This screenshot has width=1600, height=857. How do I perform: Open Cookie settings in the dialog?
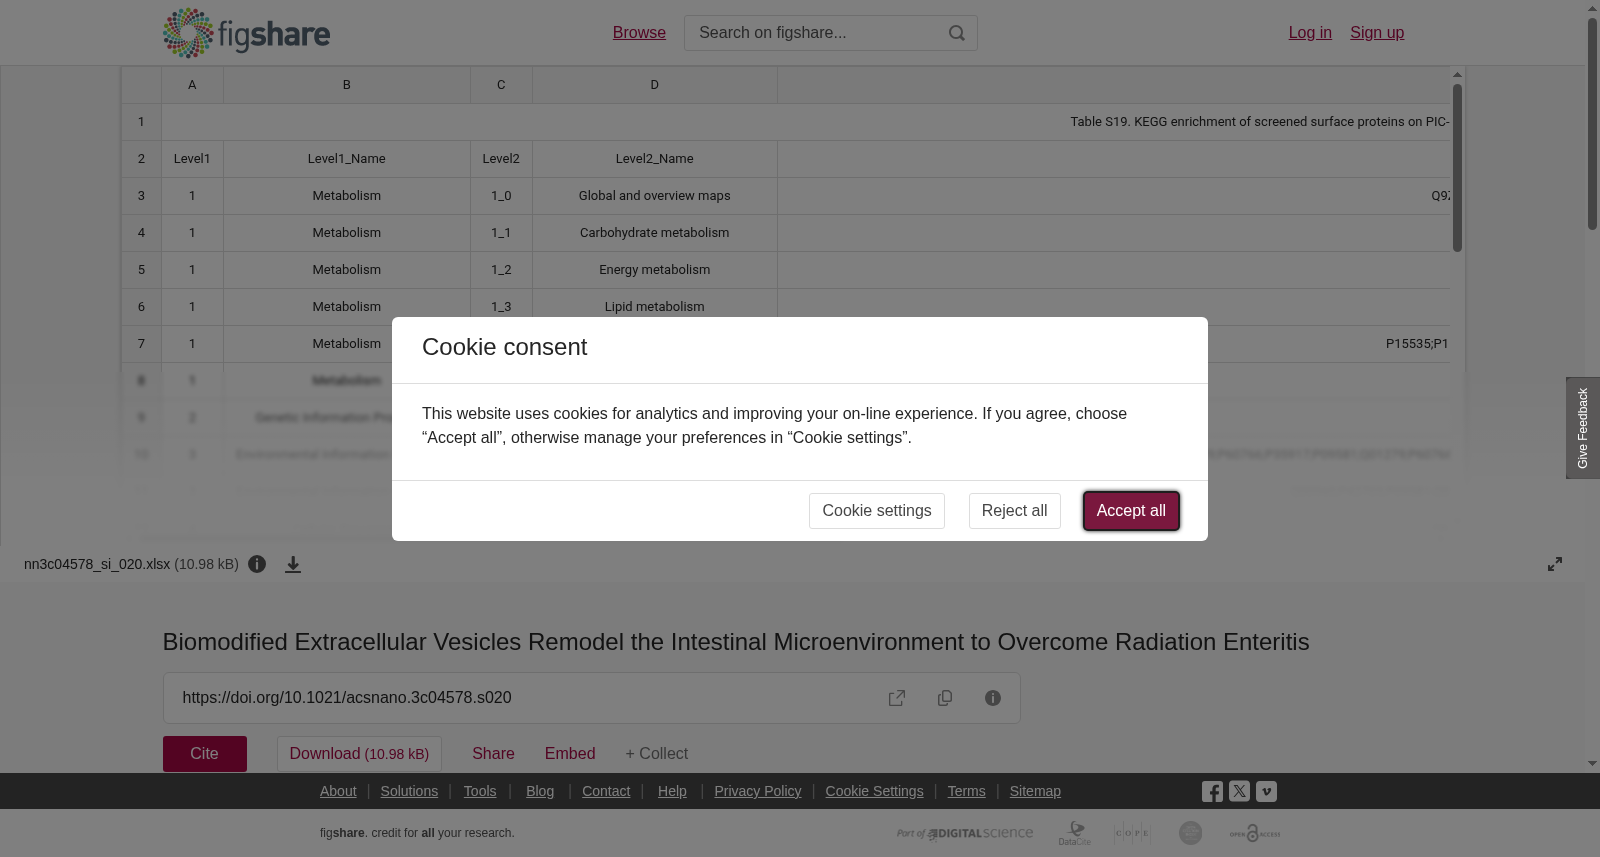pos(877,511)
